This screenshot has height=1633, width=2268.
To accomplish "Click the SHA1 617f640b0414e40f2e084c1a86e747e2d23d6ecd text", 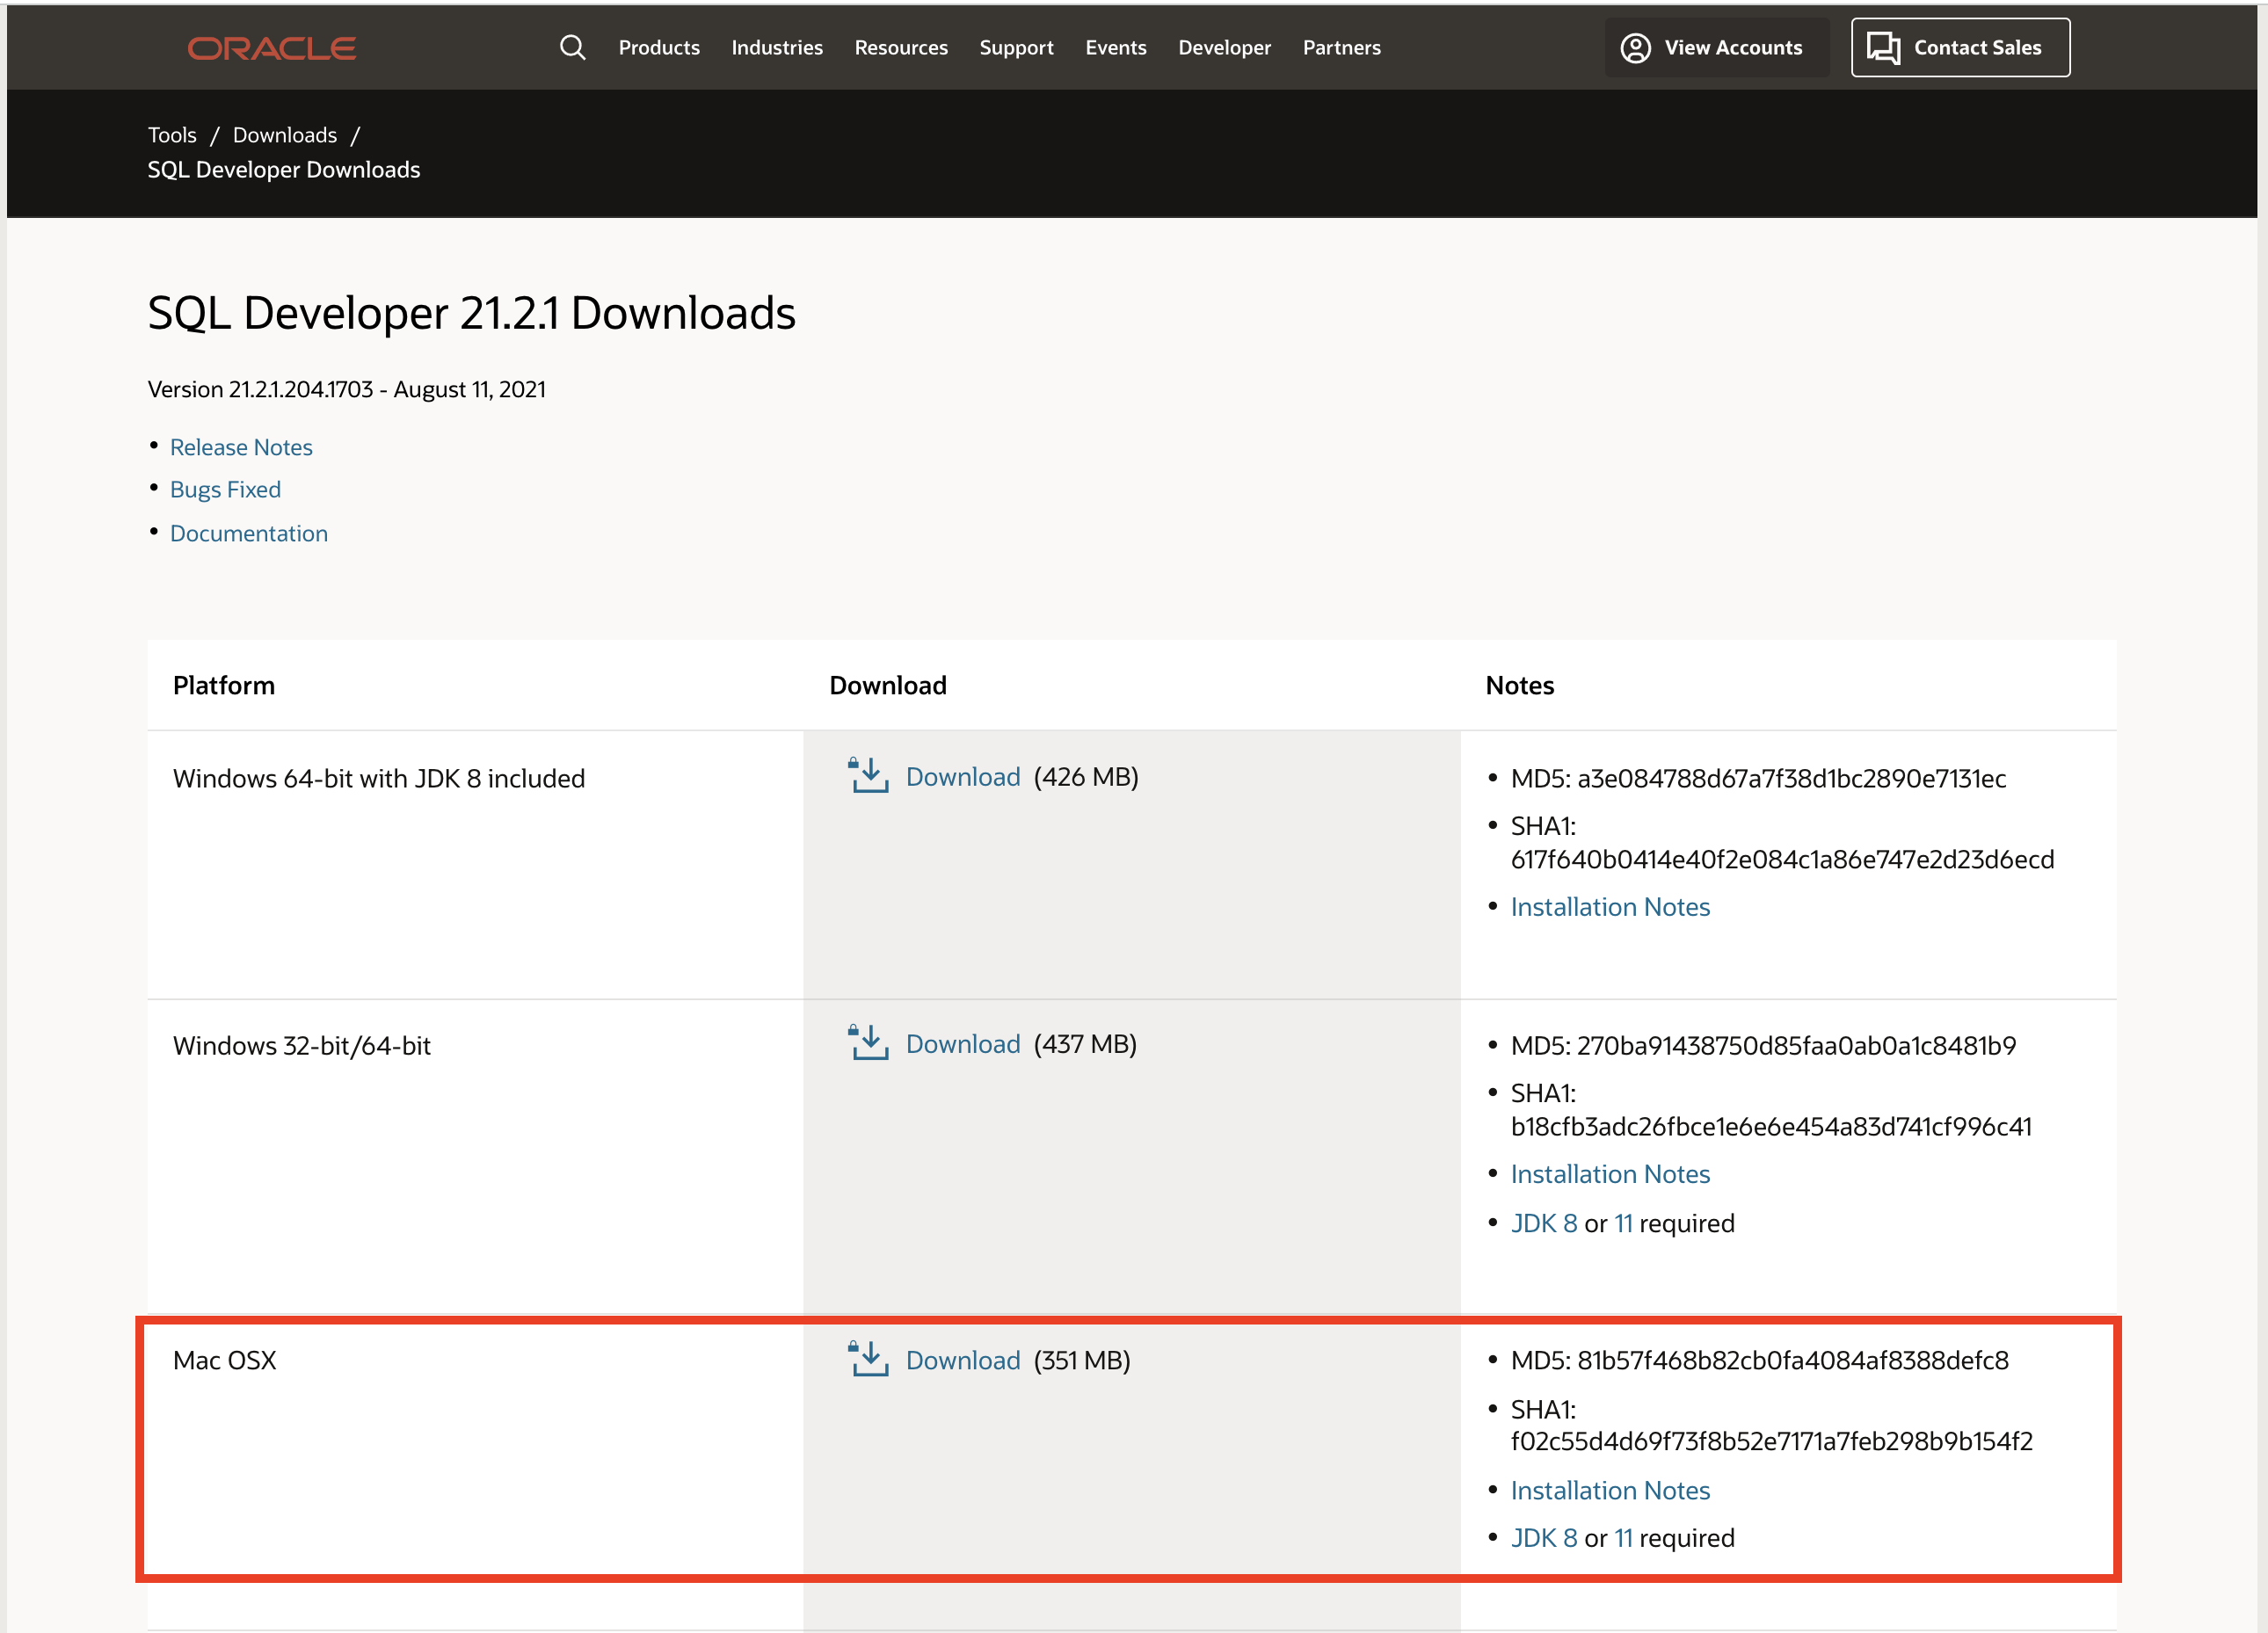I will 1782,843.
